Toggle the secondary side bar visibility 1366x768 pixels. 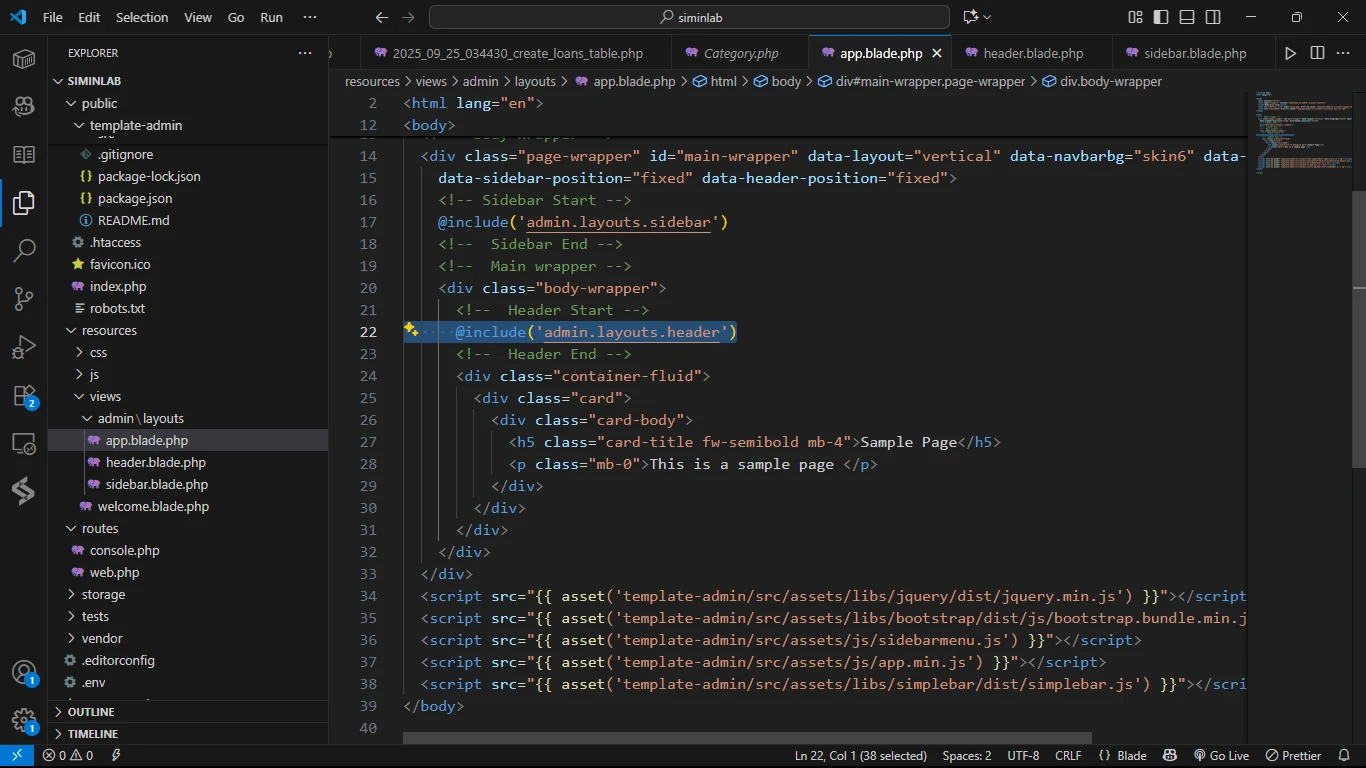[x=1213, y=17]
